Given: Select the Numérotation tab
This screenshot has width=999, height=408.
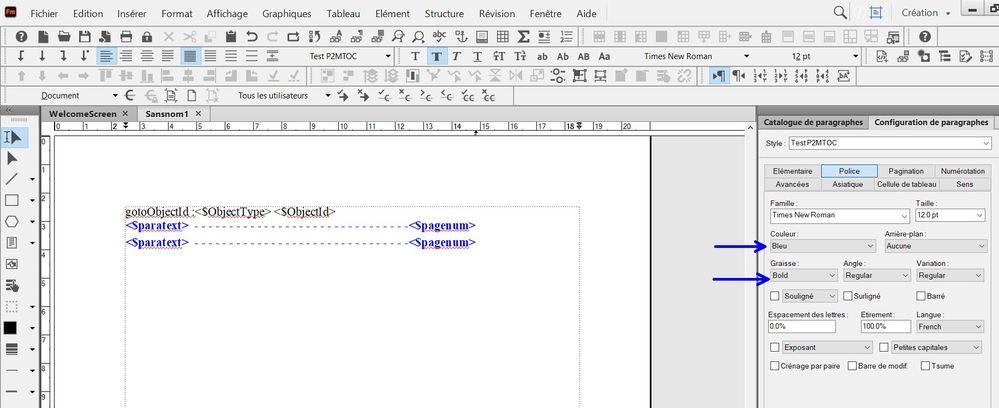Looking at the screenshot, I should (963, 171).
